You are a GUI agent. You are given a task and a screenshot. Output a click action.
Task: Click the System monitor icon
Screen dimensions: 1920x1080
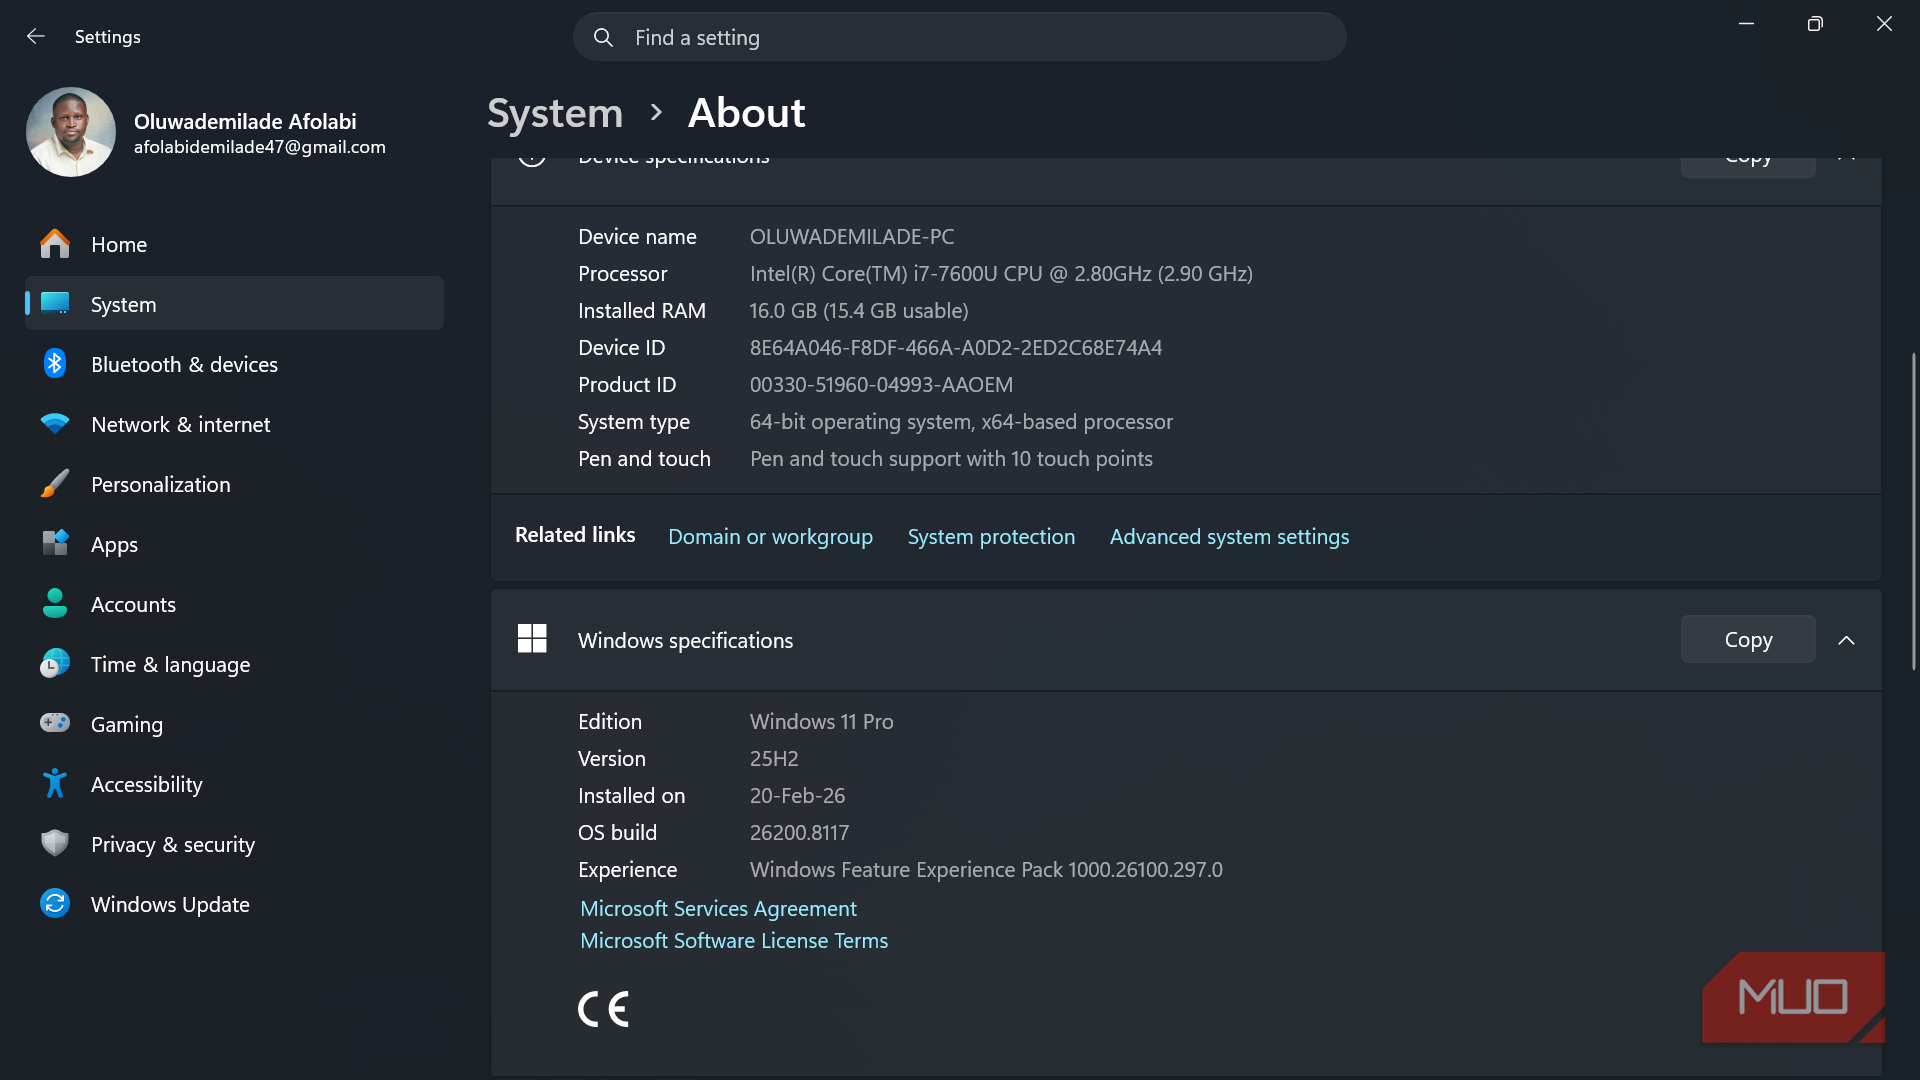pos(55,303)
